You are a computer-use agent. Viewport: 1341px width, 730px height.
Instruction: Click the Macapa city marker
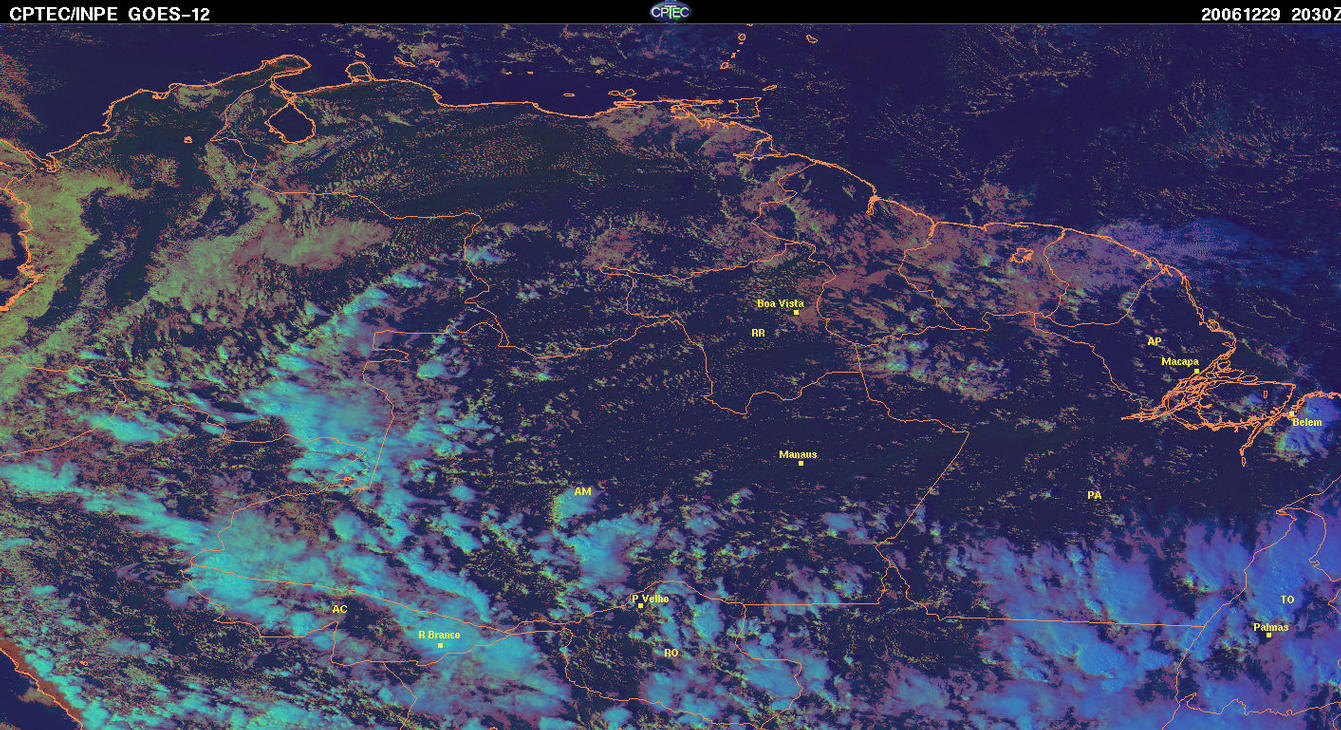1196,371
